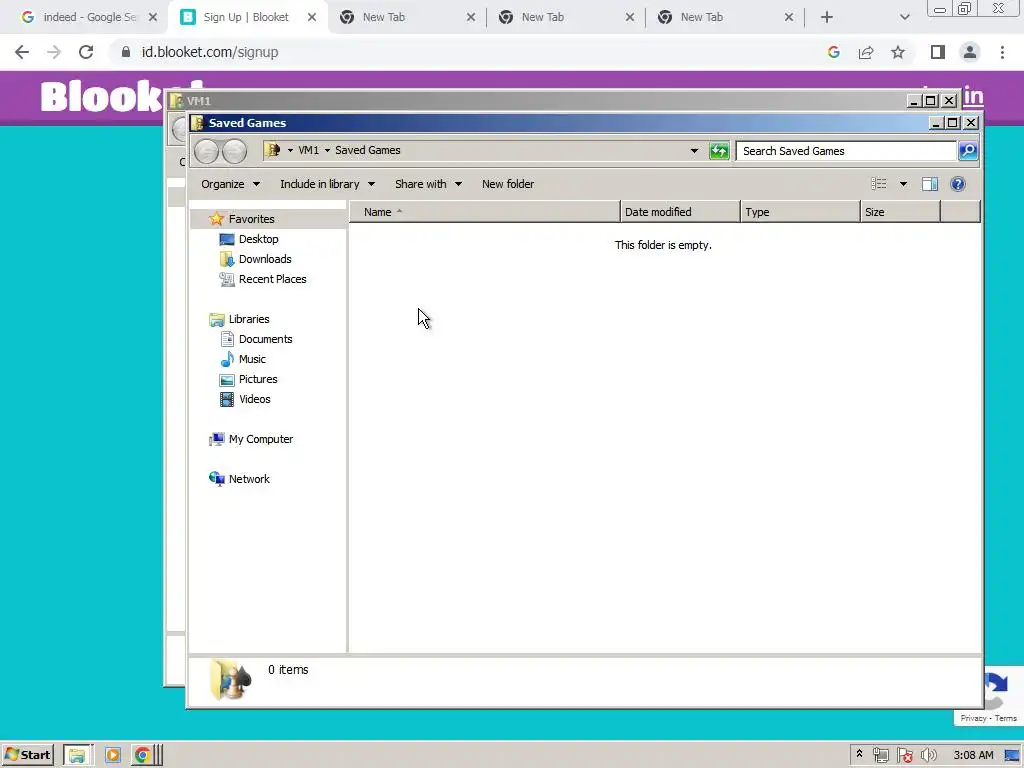Click network tray icon

pyautogui.click(x=880, y=756)
